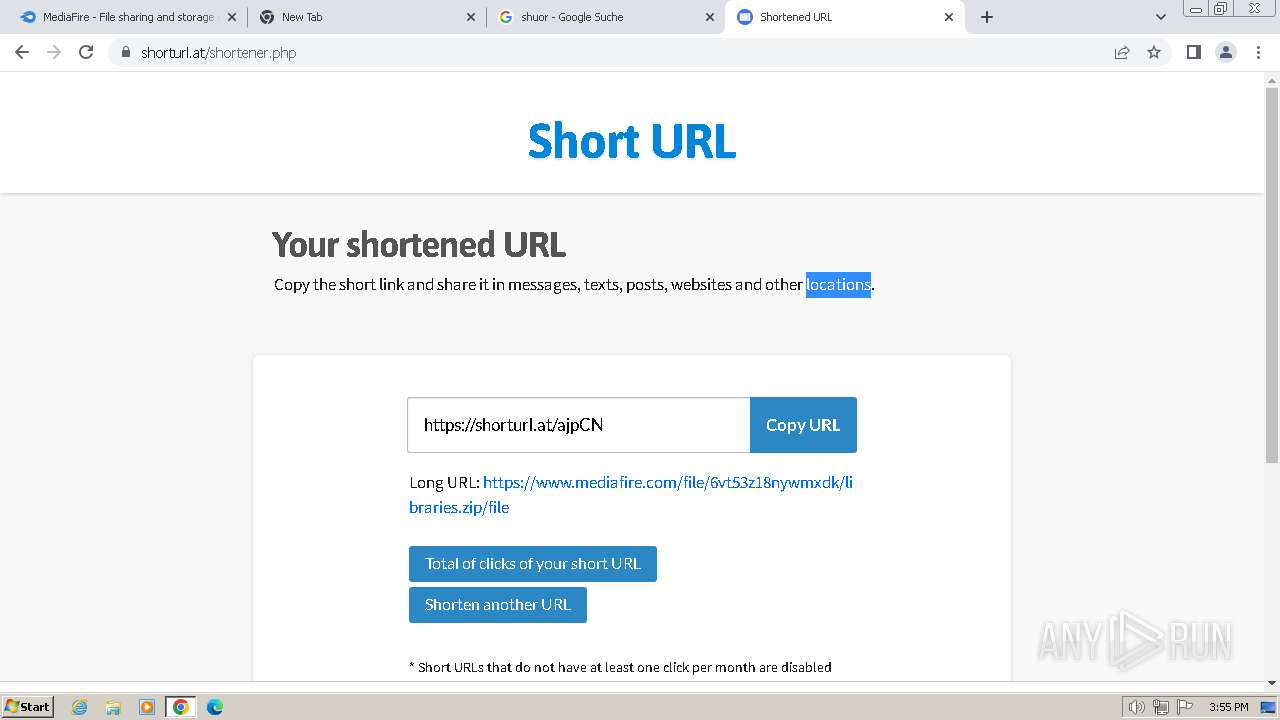Viewport: 1280px width, 720px height.
Task: Click the shortened URL text field
Action: tap(578, 425)
